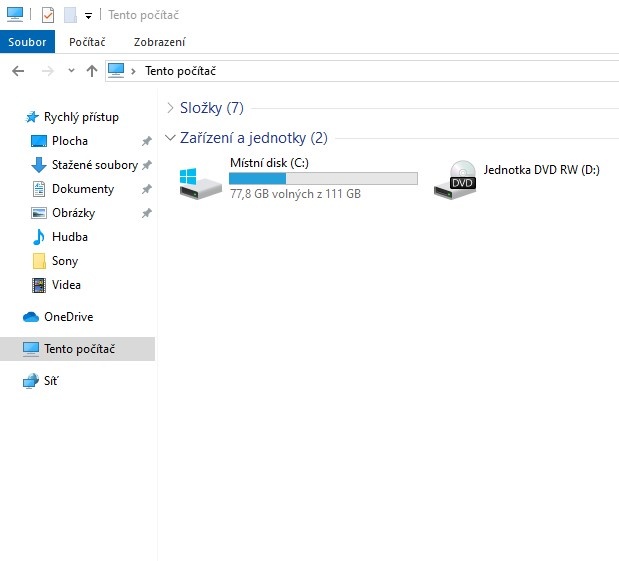
Task: Click the New folder quick access icon
Action: [x=70, y=15]
